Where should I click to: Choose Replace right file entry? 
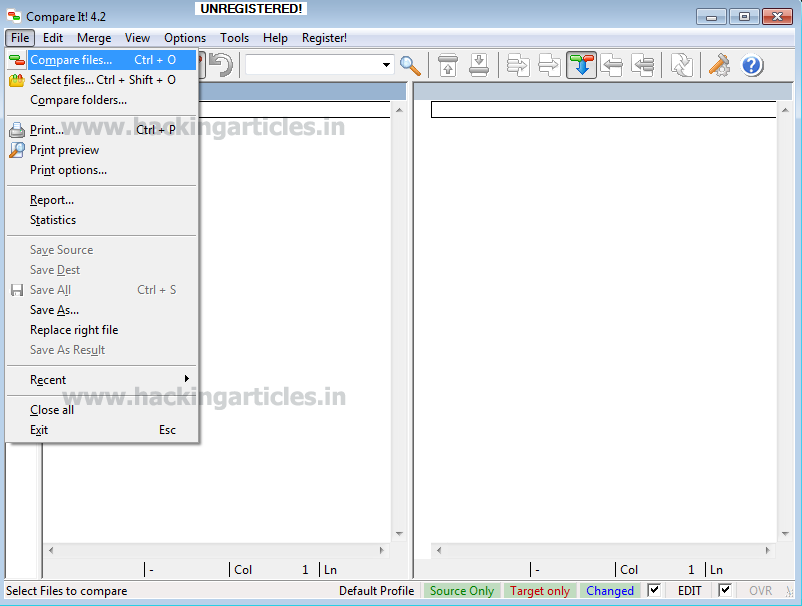102,330
